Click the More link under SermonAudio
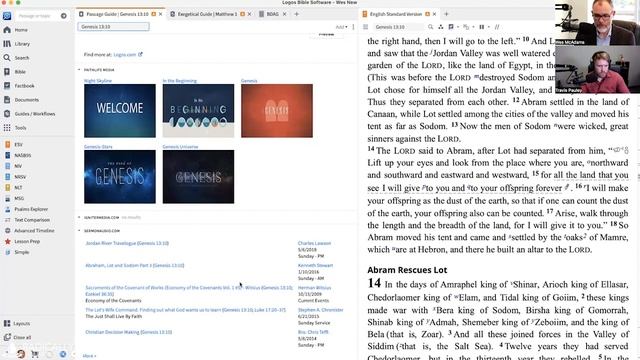This screenshot has height=360, width=640. [89, 356]
